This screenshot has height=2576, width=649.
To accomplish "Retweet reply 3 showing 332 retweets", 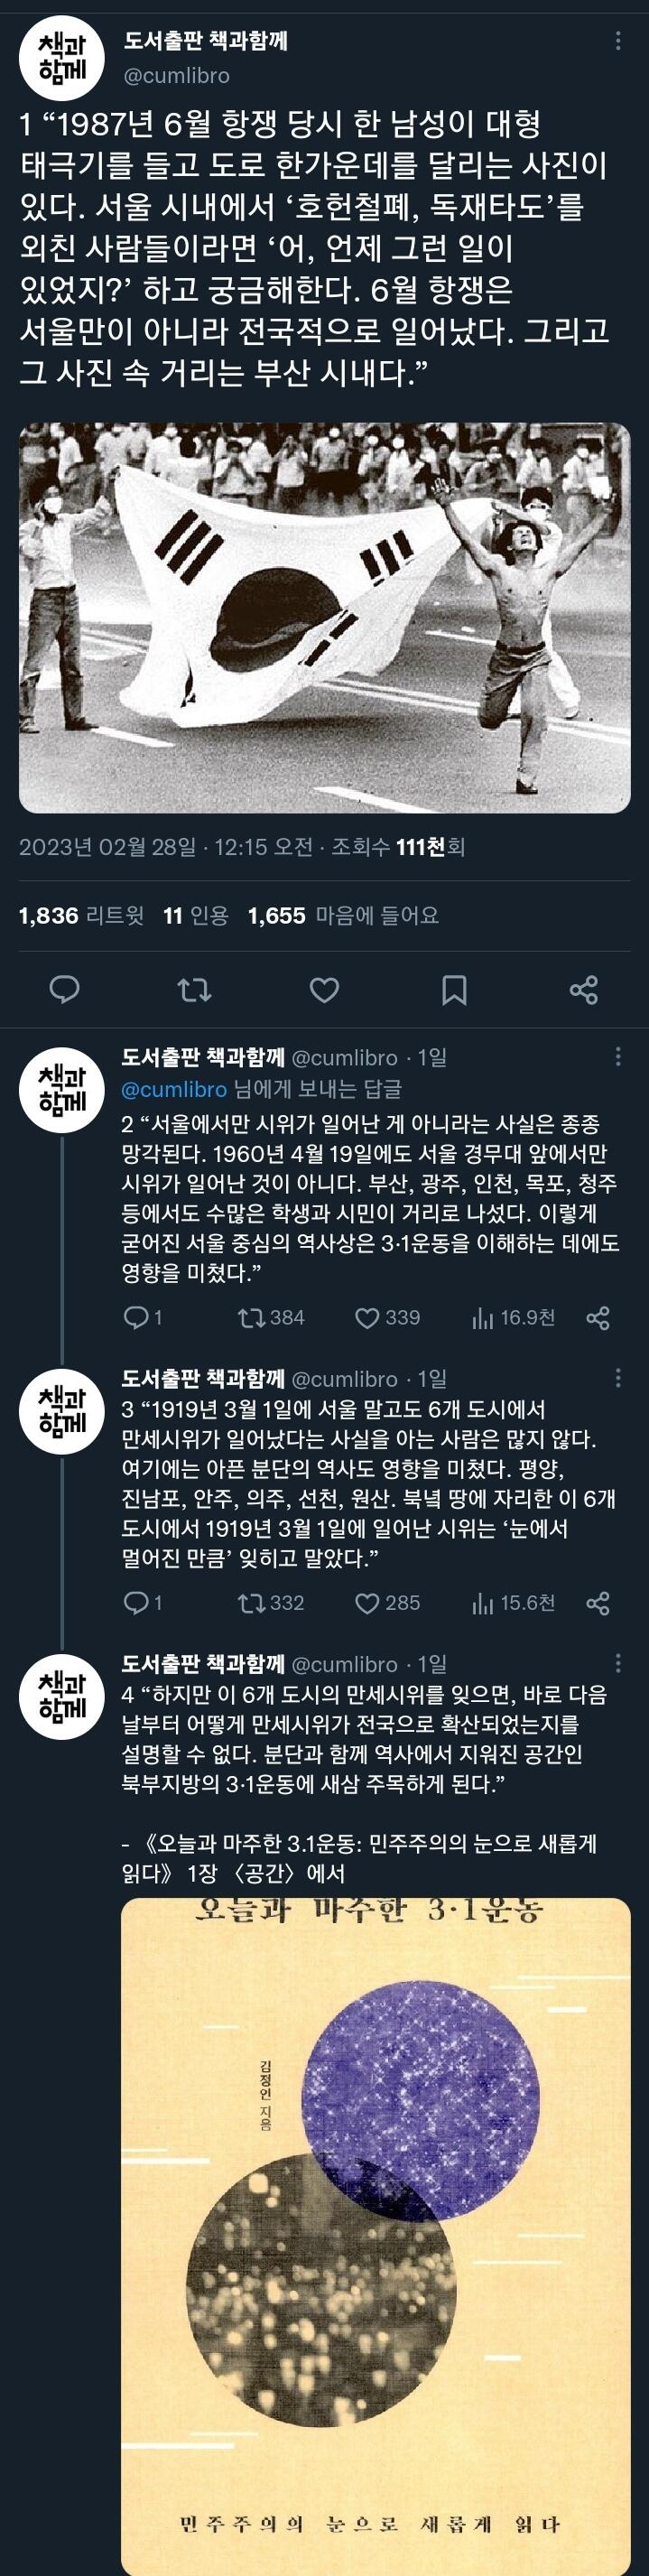I will tap(271, 1603).
